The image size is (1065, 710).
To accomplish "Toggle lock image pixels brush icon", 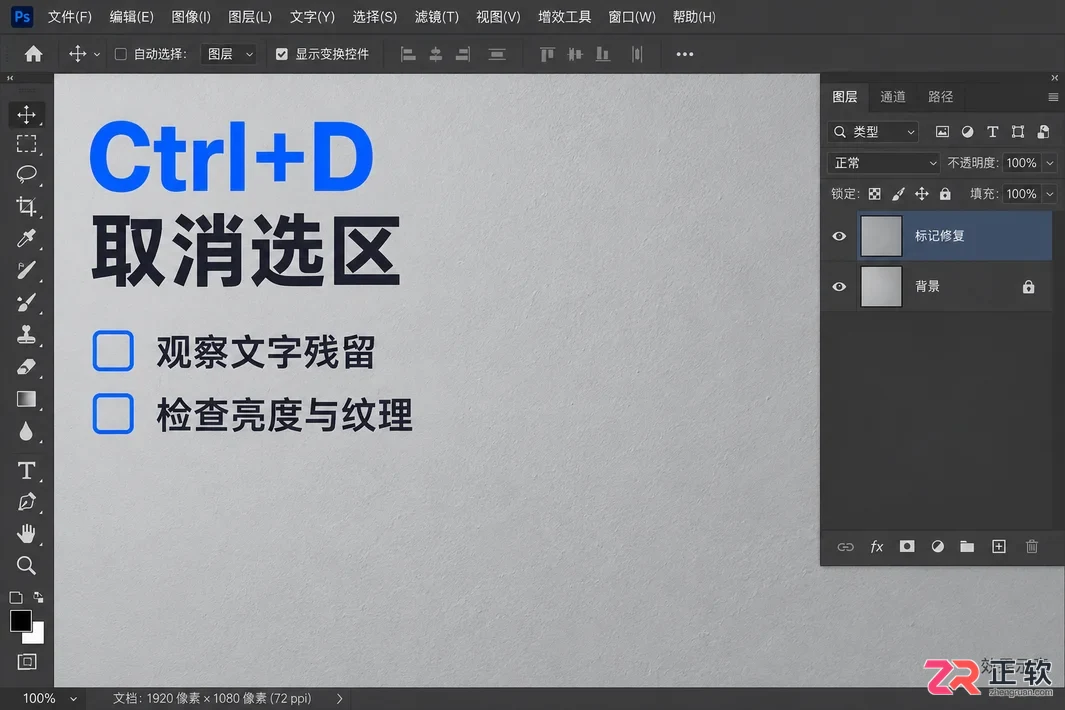I will [x=898, y=194].
